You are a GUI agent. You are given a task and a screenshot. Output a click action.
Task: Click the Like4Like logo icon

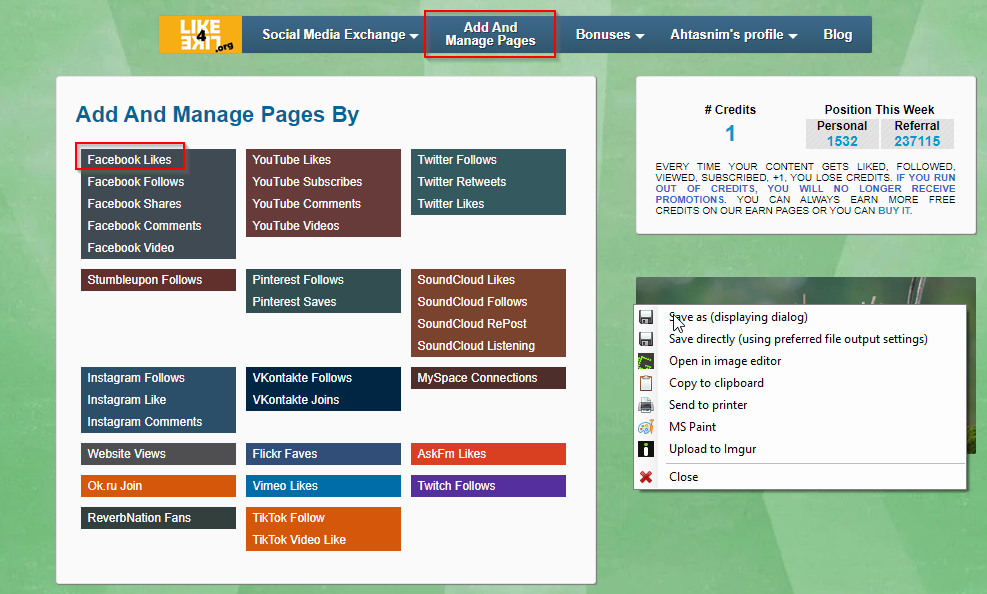click(x=200, y=35)
